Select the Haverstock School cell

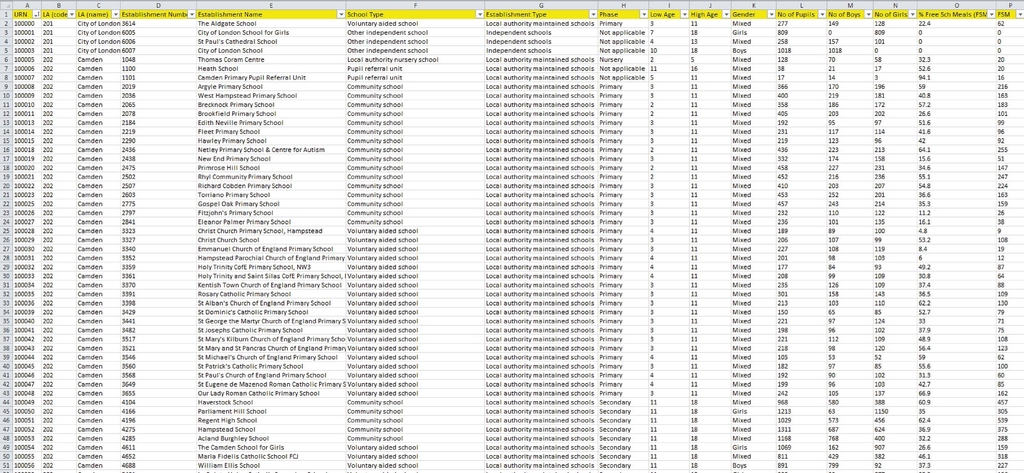pyautogui.click(x=271, y=402)
